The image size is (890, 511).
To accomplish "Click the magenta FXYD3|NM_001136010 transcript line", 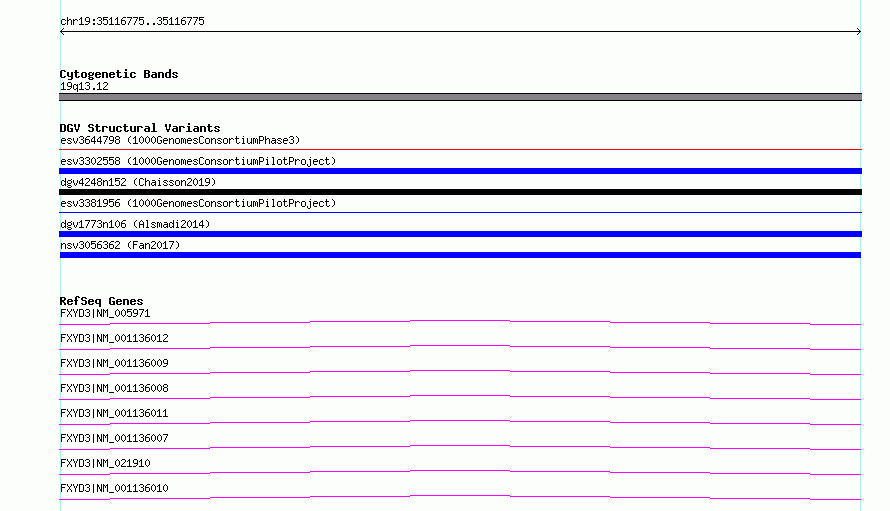I will (460, 497).
